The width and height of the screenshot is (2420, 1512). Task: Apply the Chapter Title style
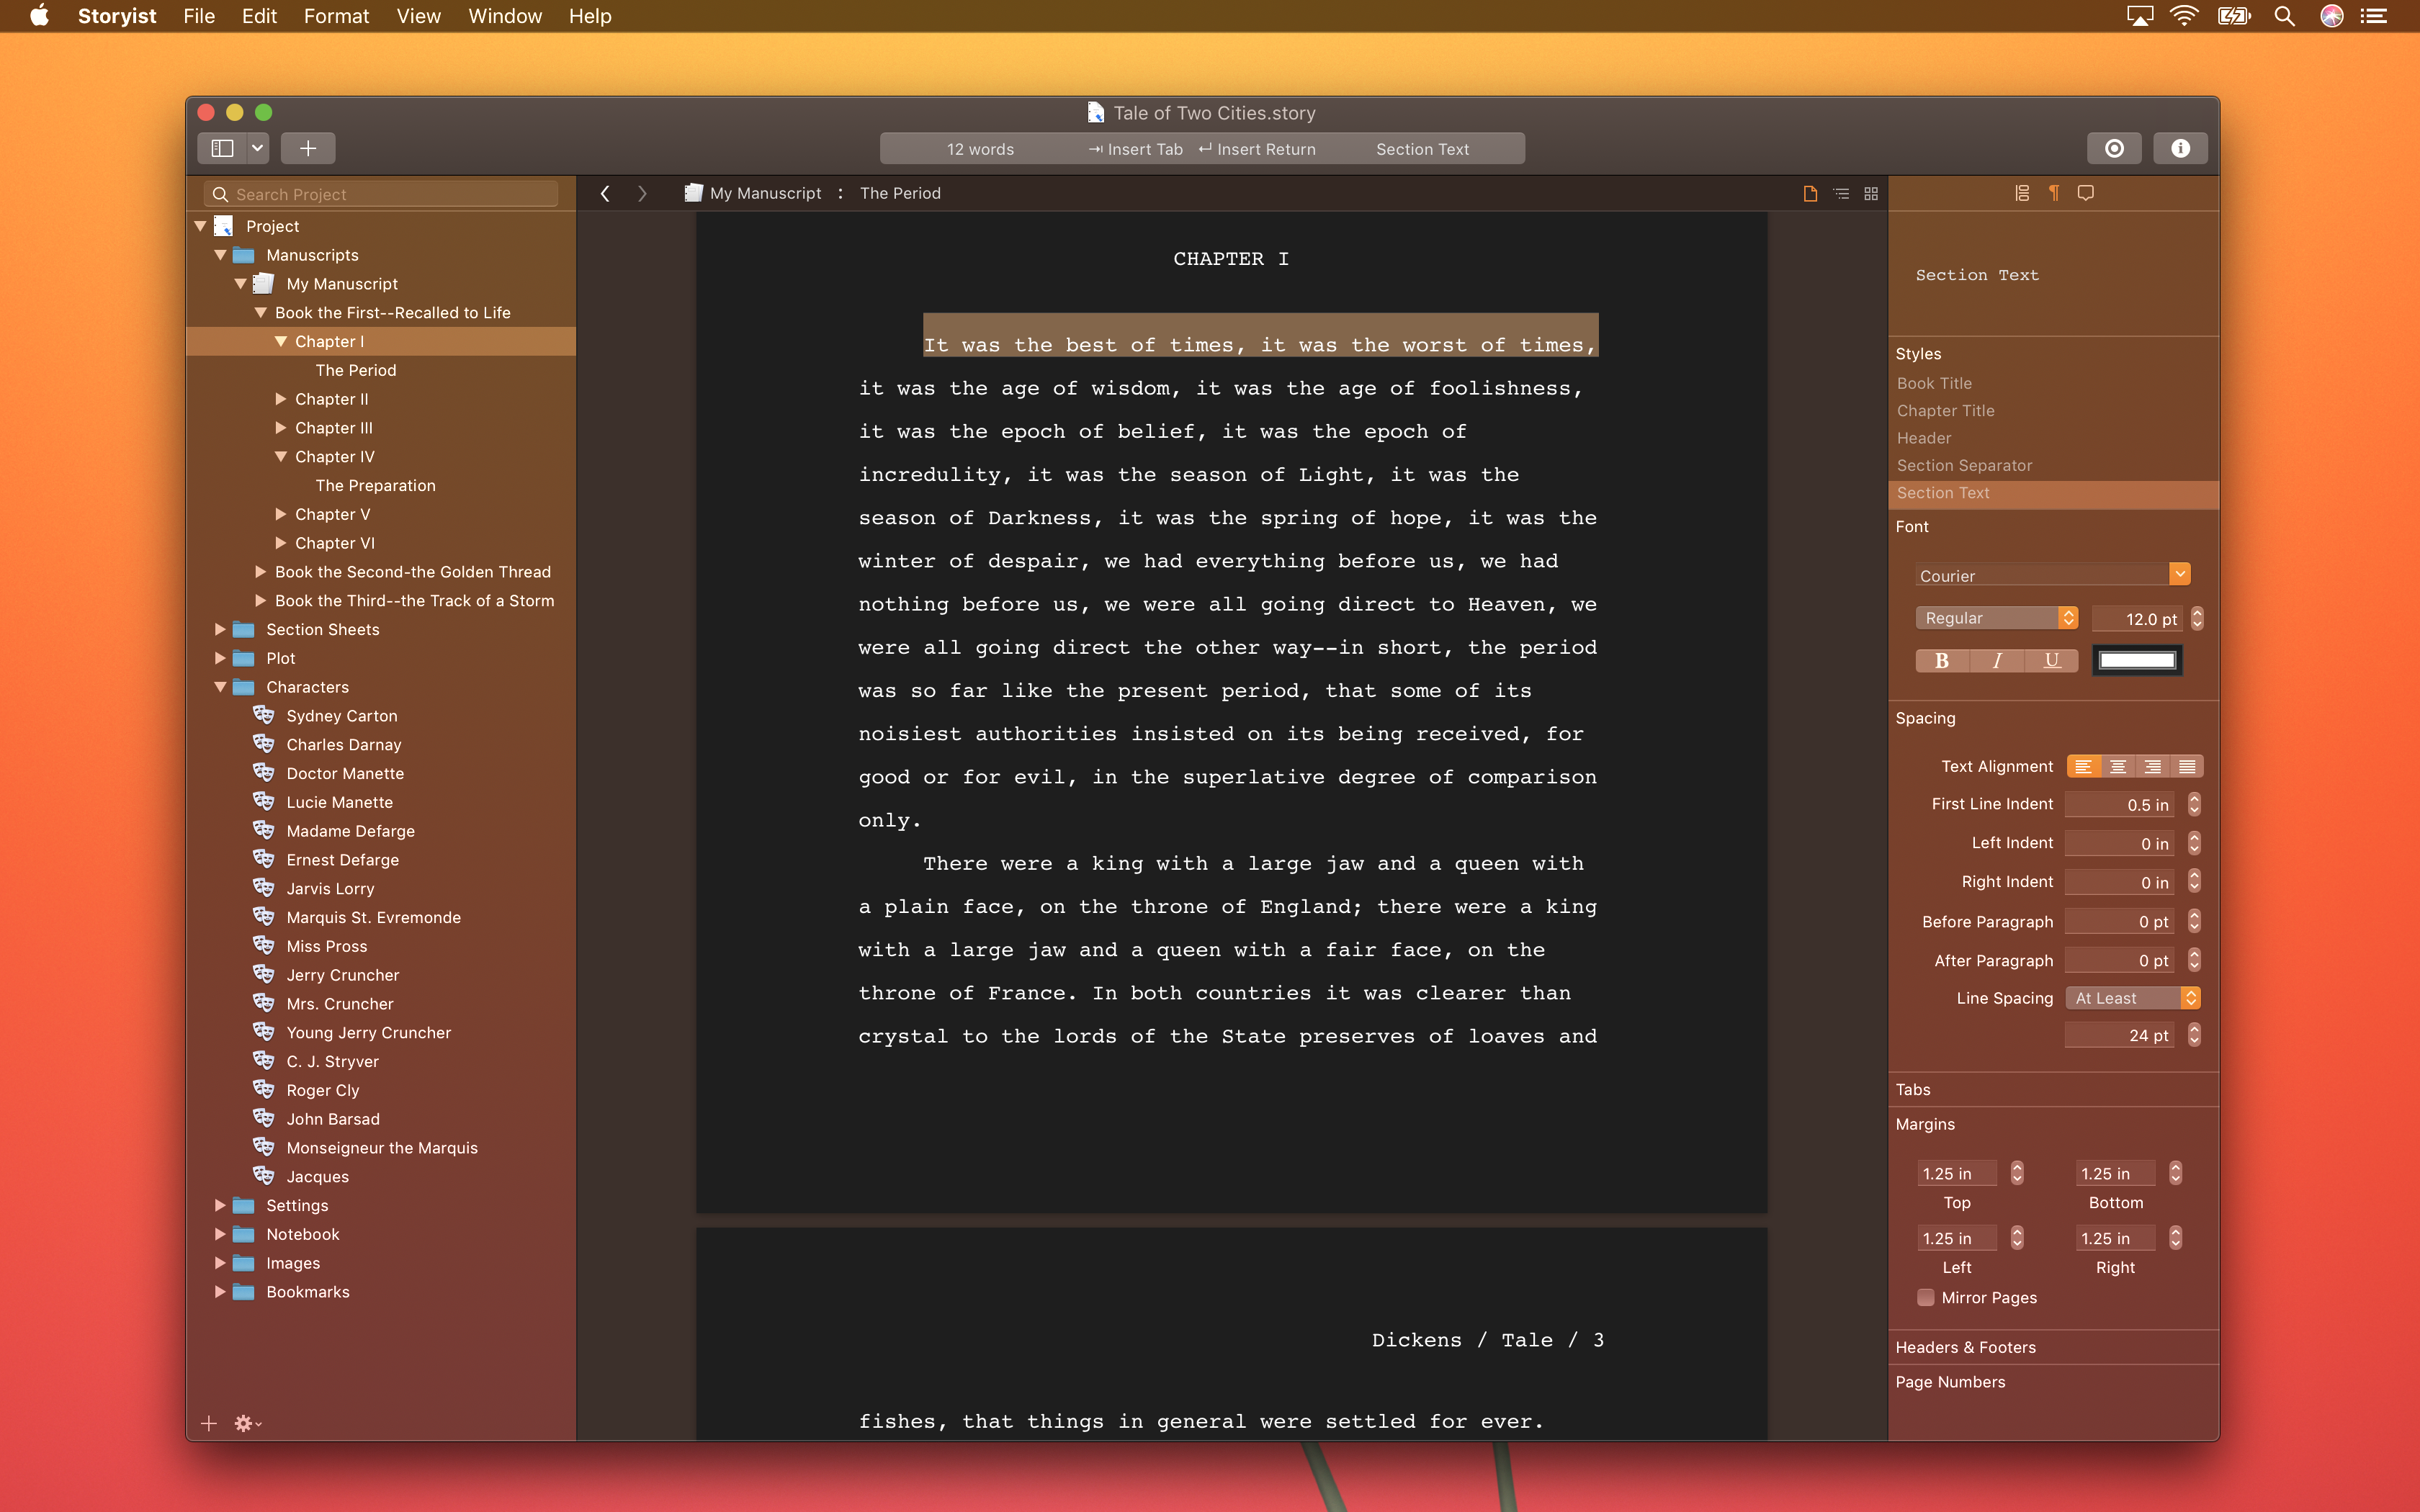tap(1945, 411)
